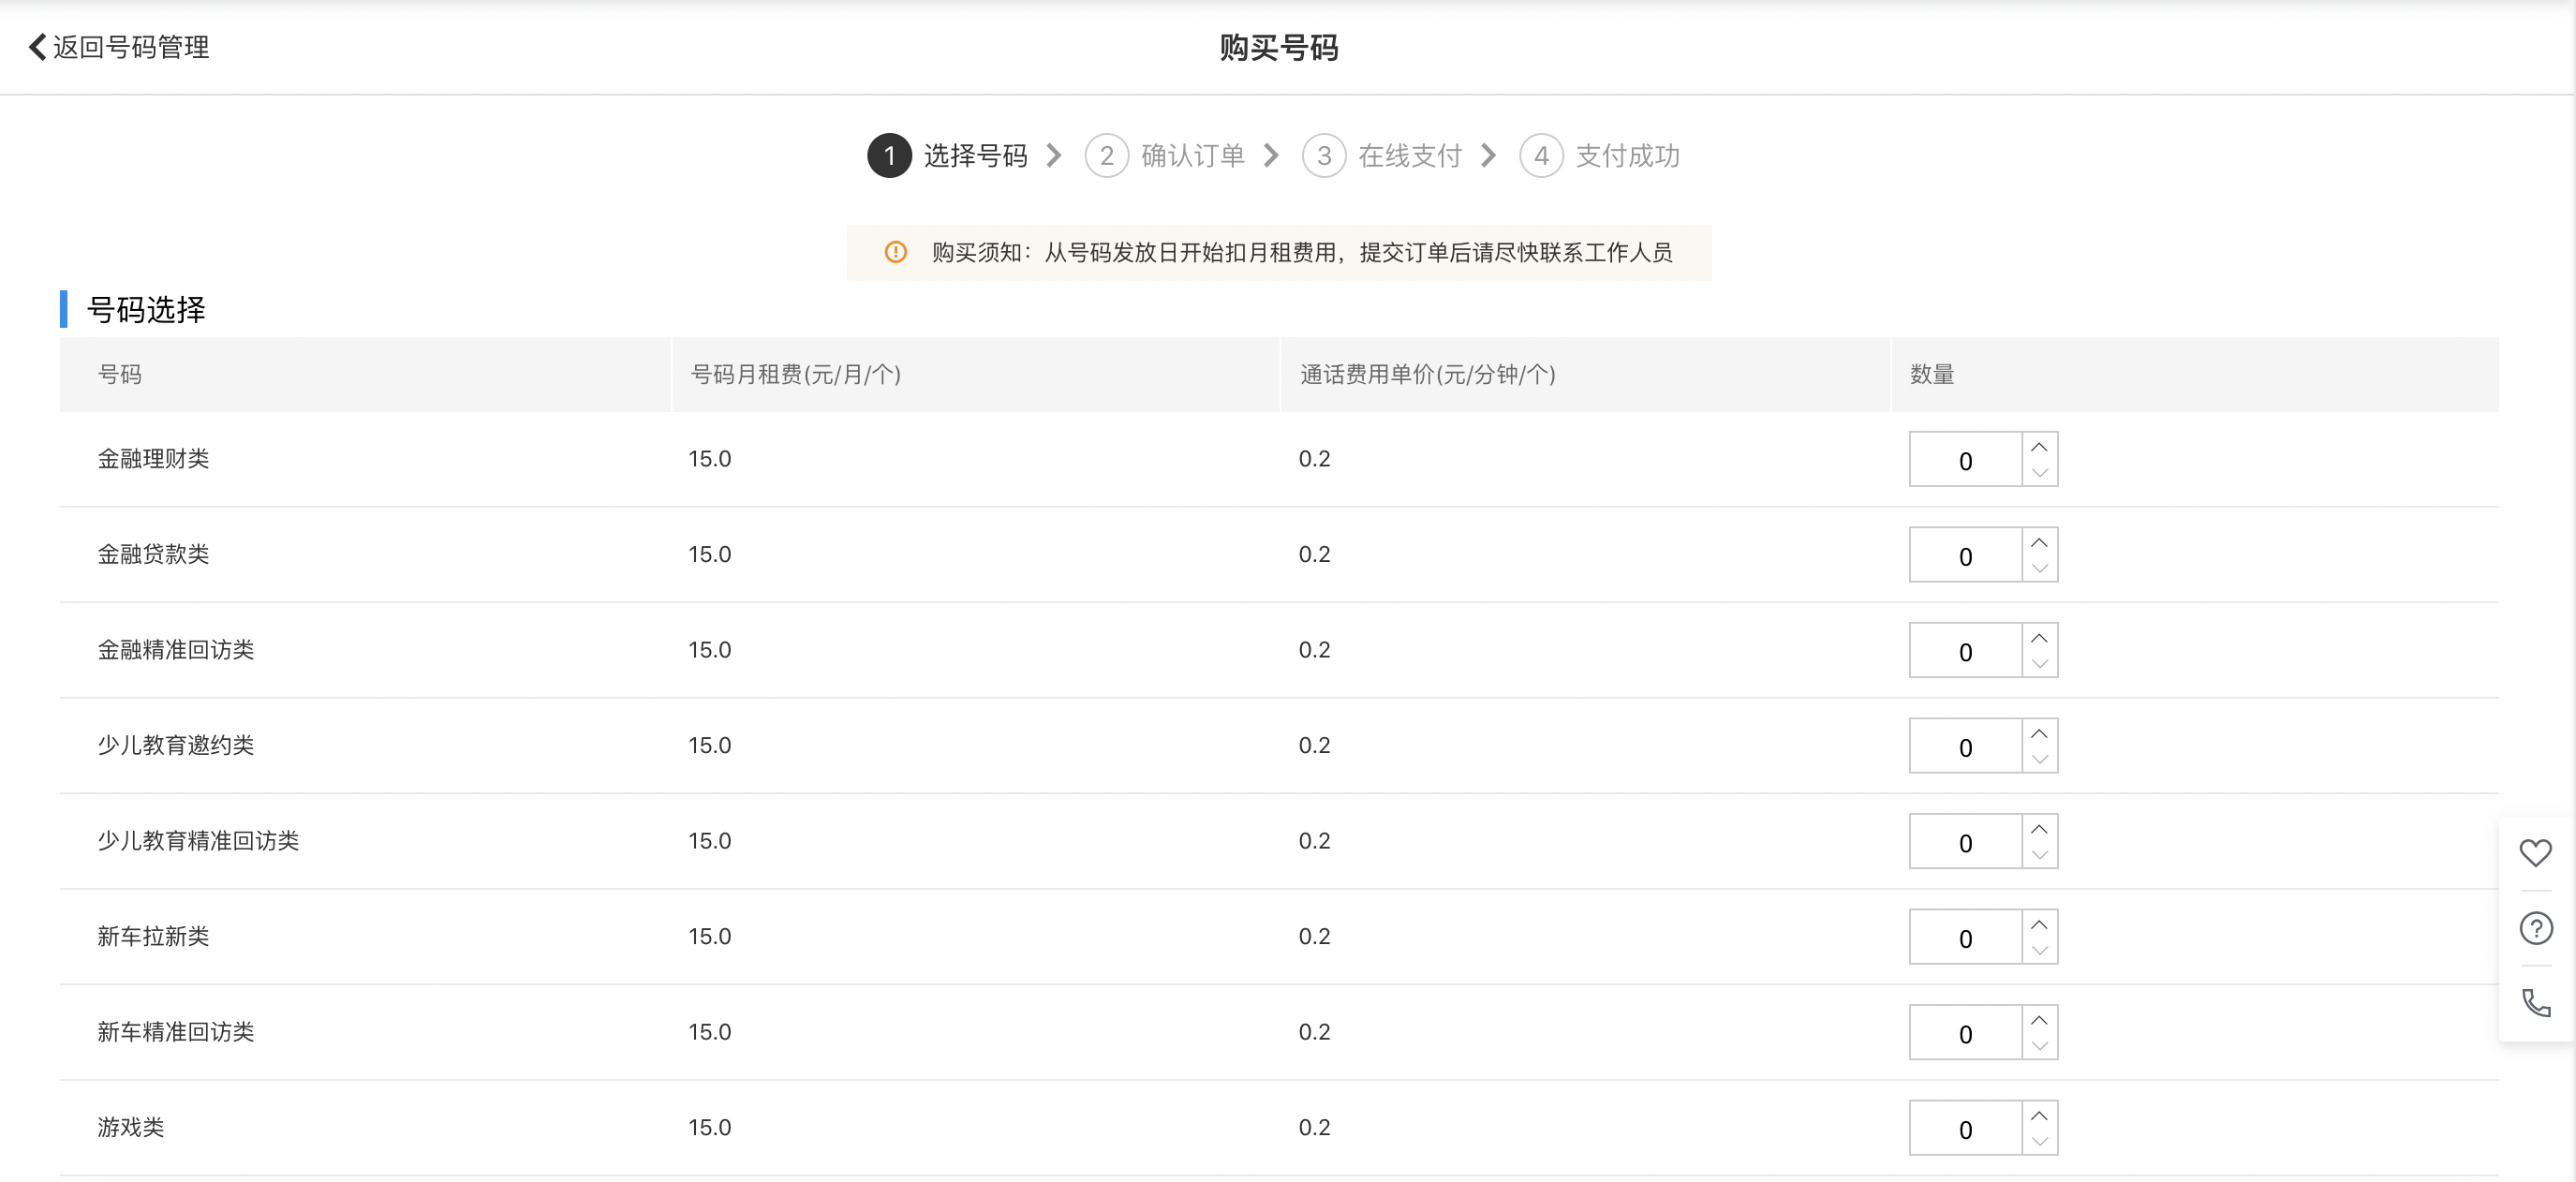Select step 2 确认订单
The height and width of the screenshot is (1182, 2576).
1165,156
